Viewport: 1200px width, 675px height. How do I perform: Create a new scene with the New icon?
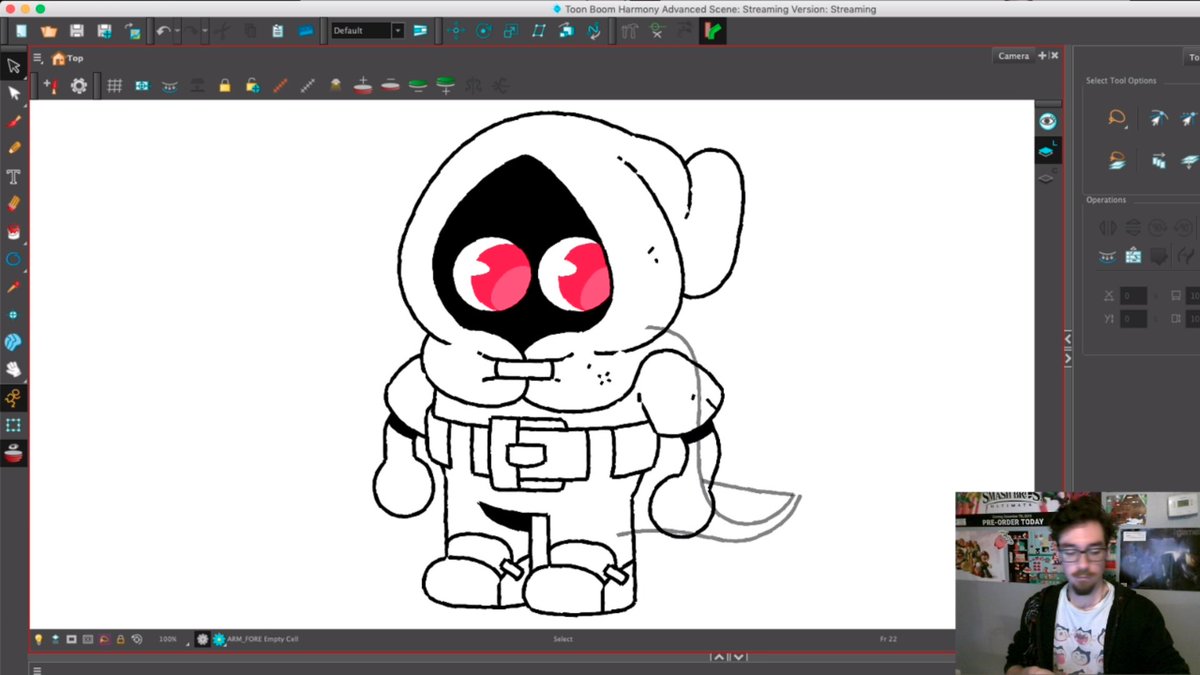pos(21,31)
